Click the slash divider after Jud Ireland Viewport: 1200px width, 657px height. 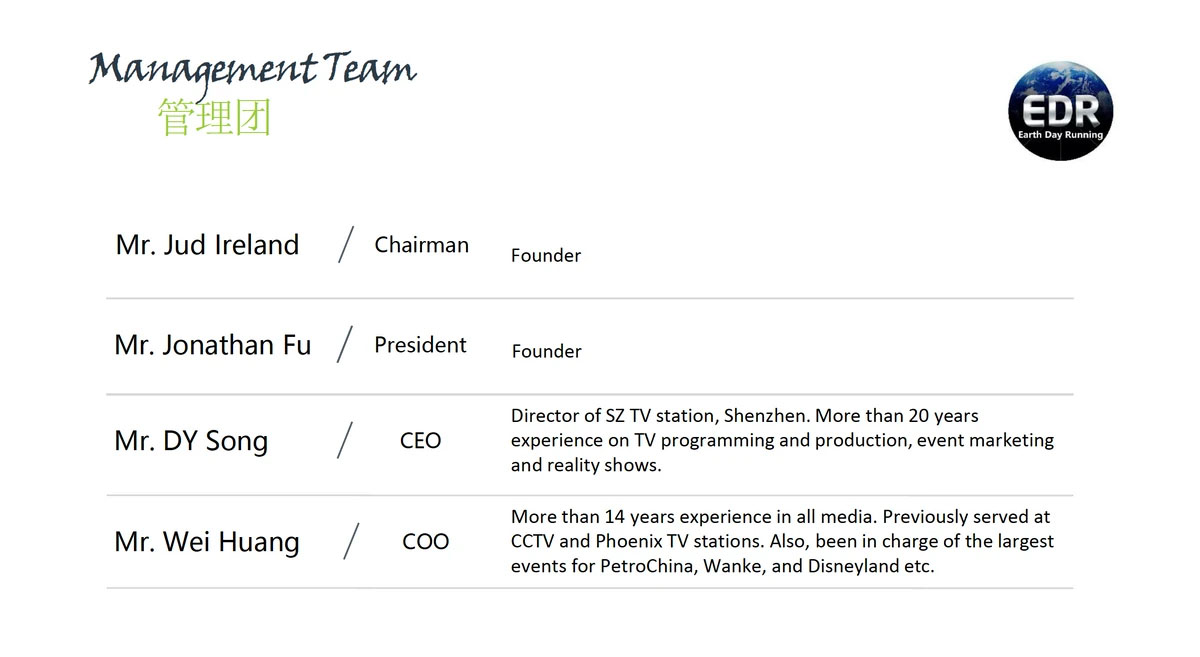pos(346,245)
